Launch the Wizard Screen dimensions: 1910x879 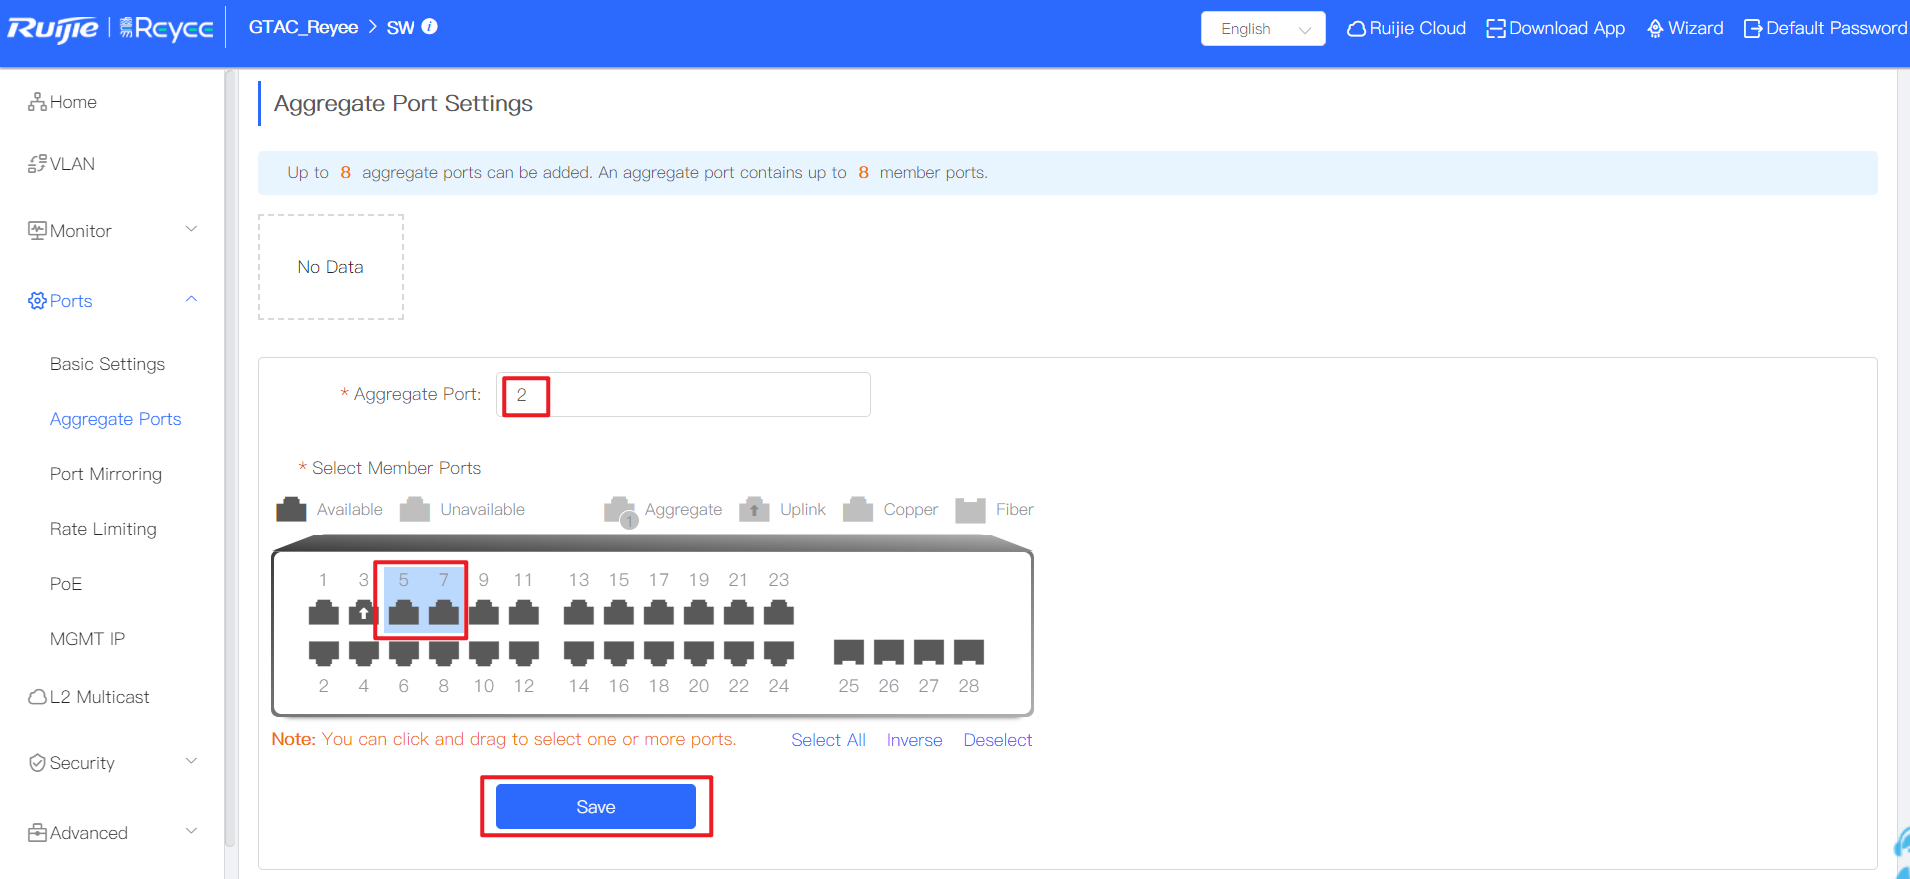click(1685, 28)
